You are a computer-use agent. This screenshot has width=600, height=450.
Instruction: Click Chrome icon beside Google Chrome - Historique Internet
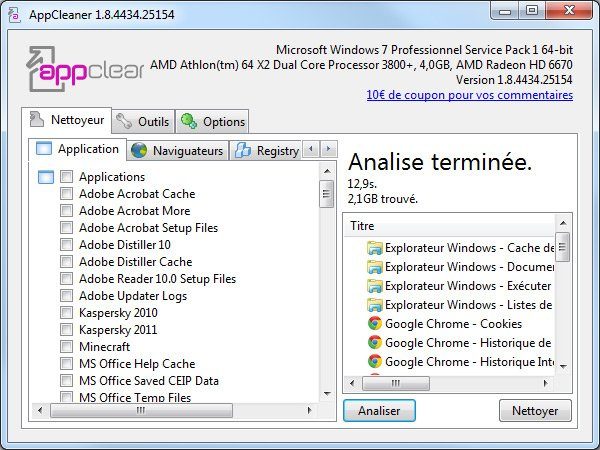click(375, 362)
